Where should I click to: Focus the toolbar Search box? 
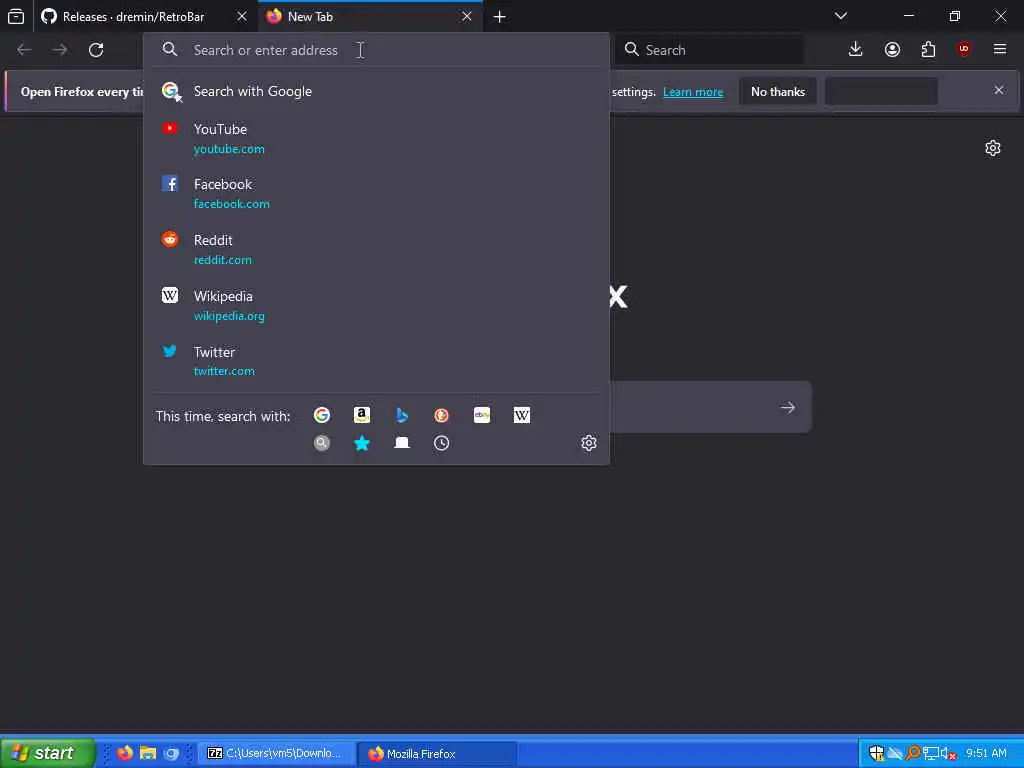tap(709, 50)
